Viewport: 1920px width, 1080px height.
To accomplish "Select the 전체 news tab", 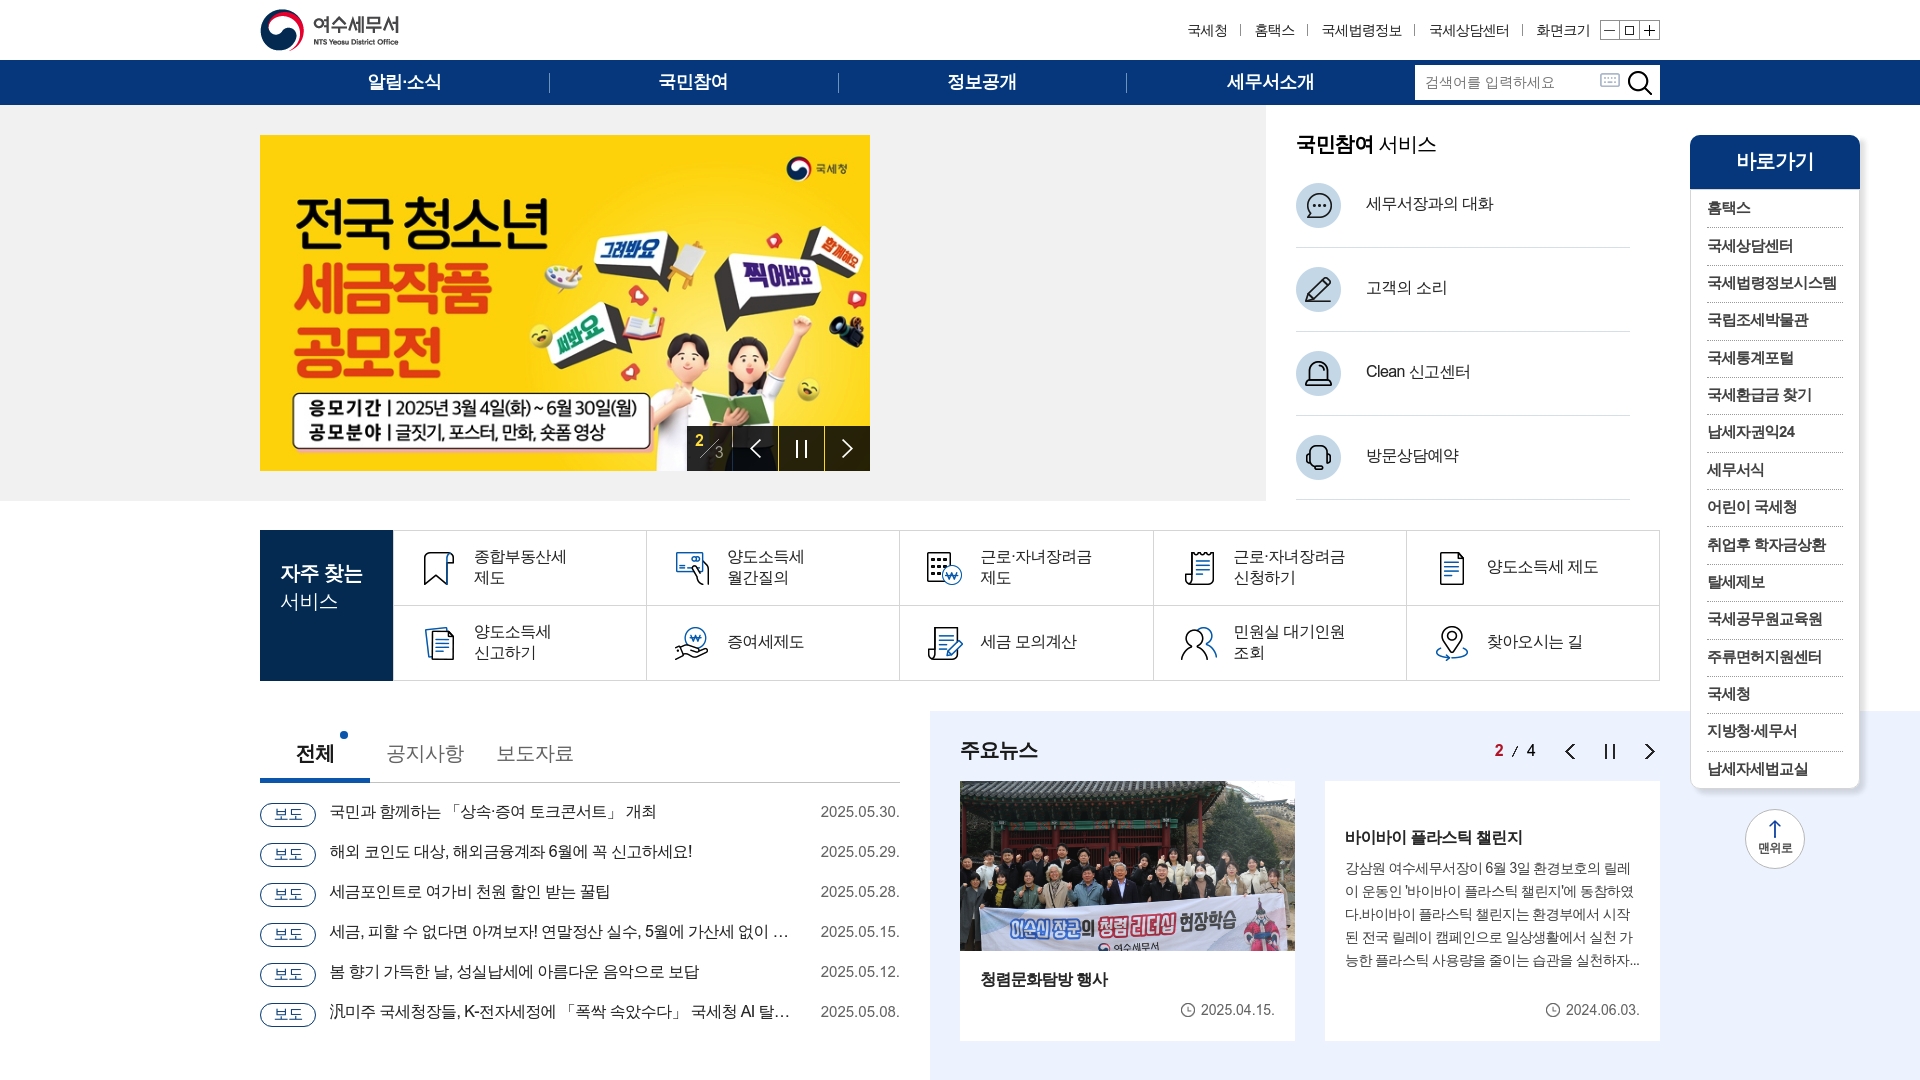I will click(x=315, y=753).
